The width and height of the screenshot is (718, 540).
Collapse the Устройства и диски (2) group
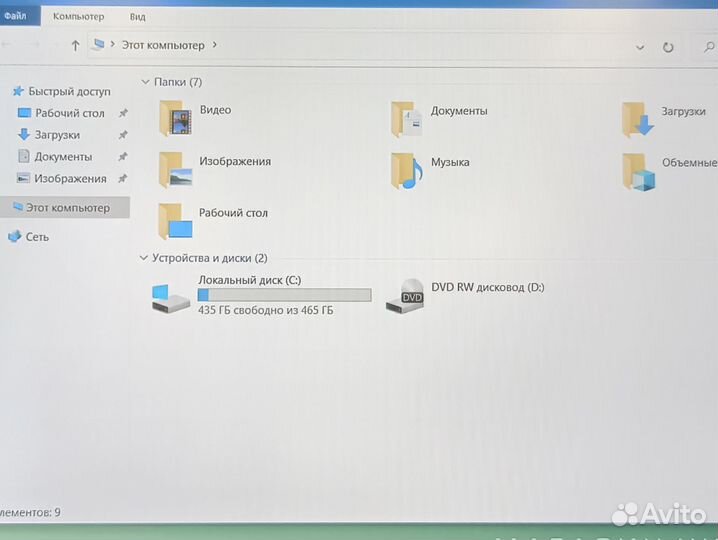(143, 258)
